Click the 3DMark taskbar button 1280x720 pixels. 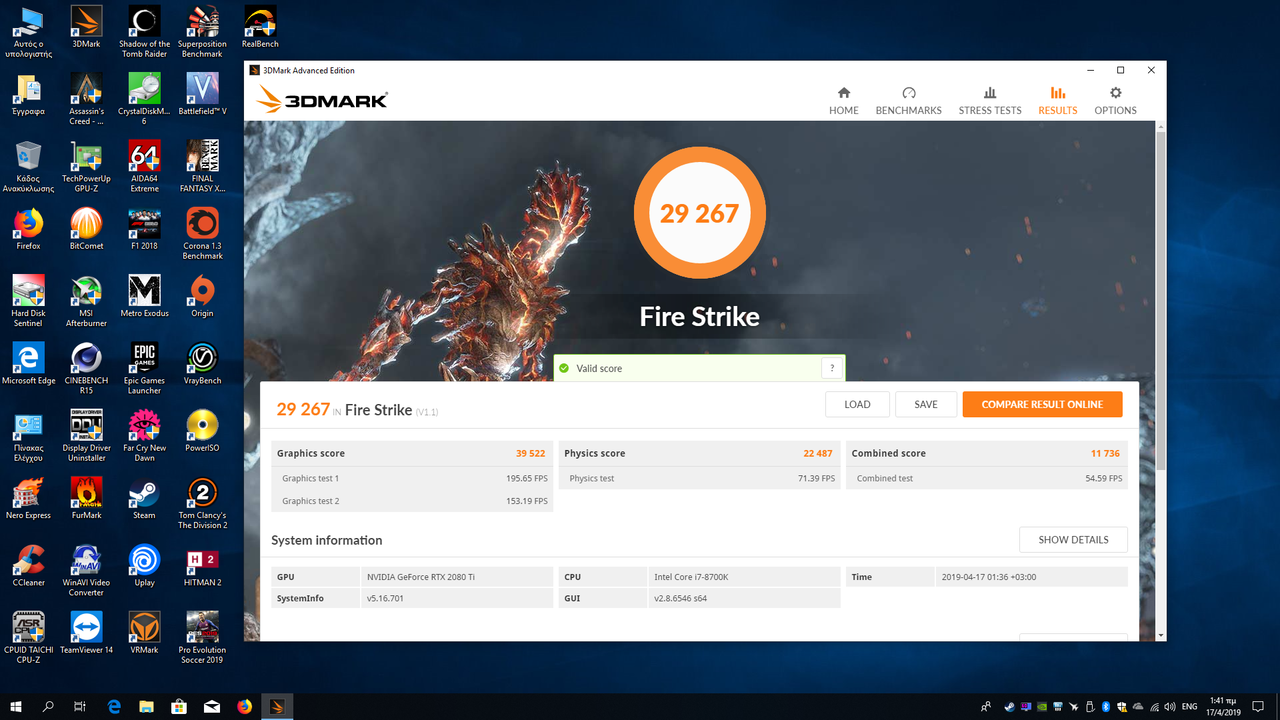[277, 706]
